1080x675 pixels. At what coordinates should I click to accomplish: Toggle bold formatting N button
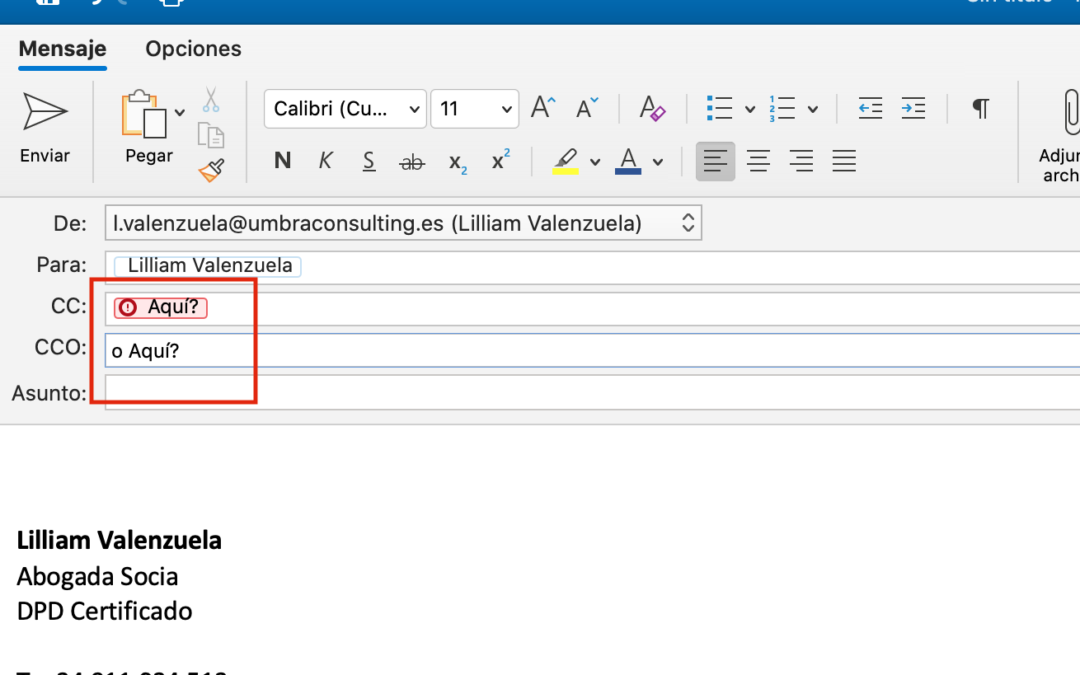tap(282, 161)
